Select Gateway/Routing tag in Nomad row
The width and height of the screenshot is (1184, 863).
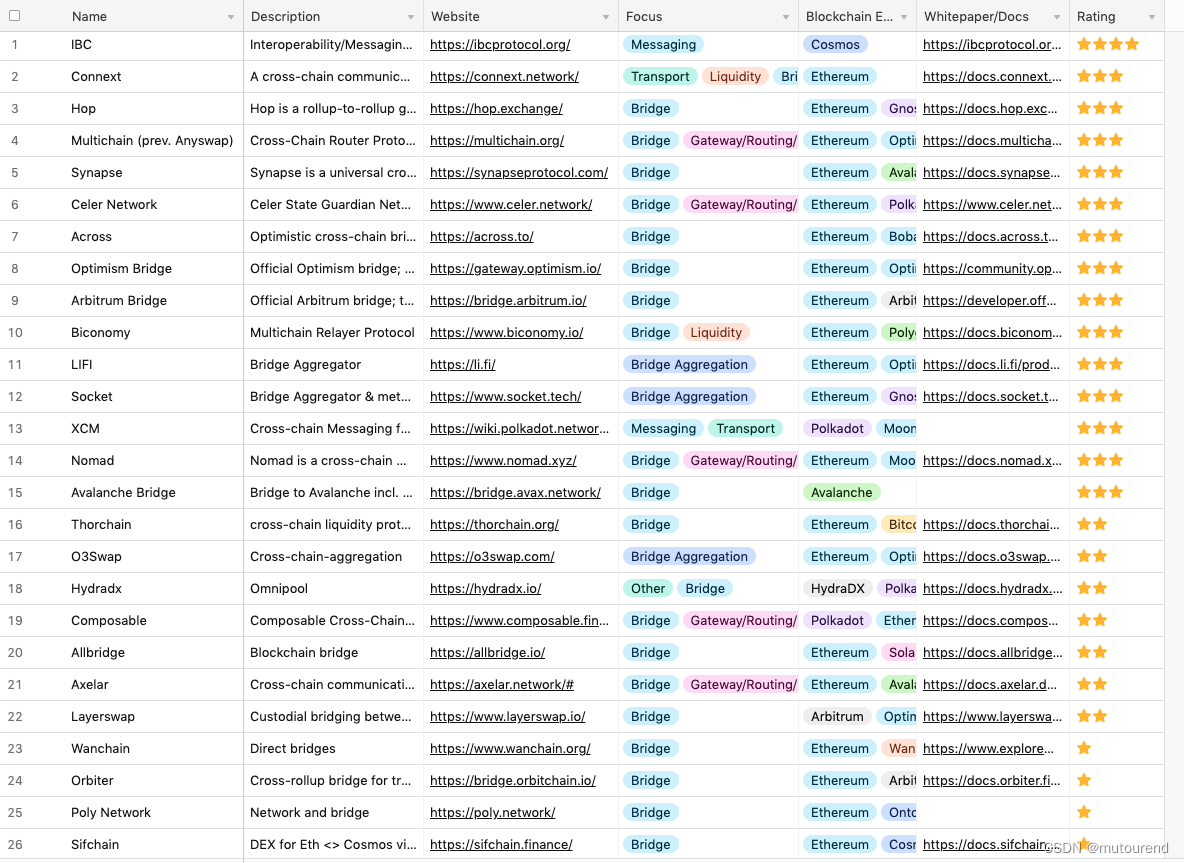coord(741,461)
